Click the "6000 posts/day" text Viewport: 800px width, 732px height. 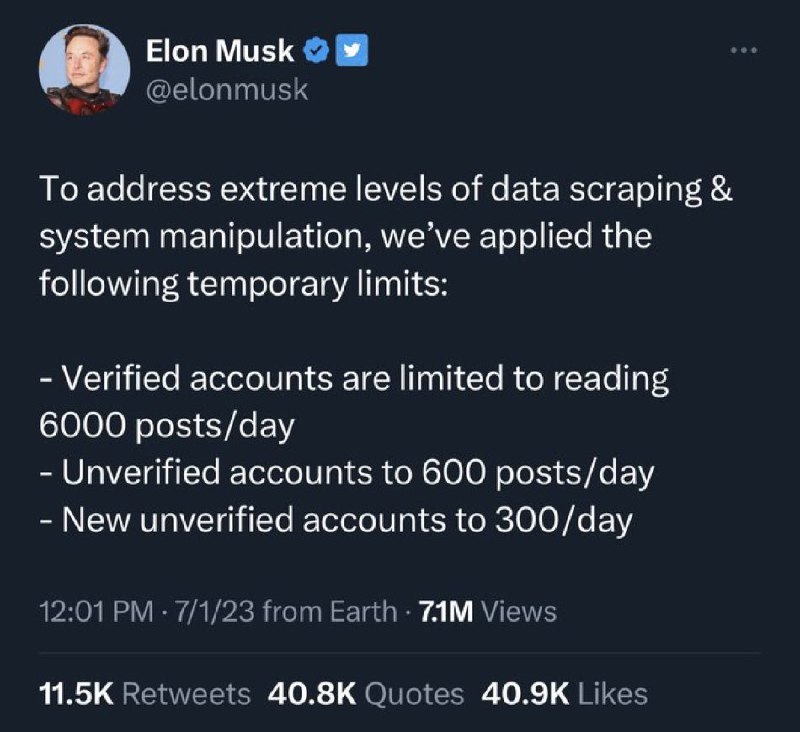(x=167, y=425)
